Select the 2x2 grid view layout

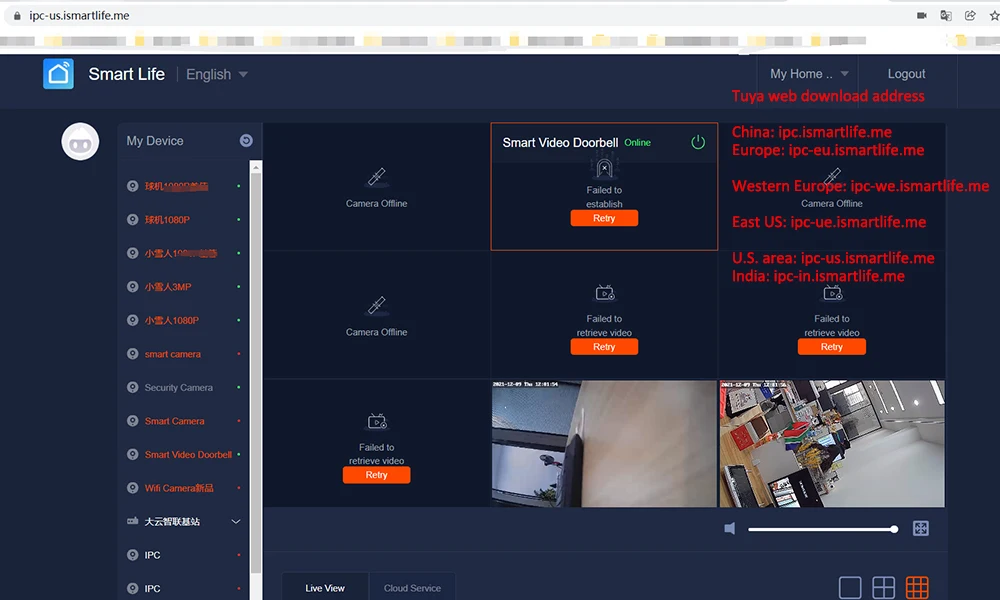coord(884,587)
